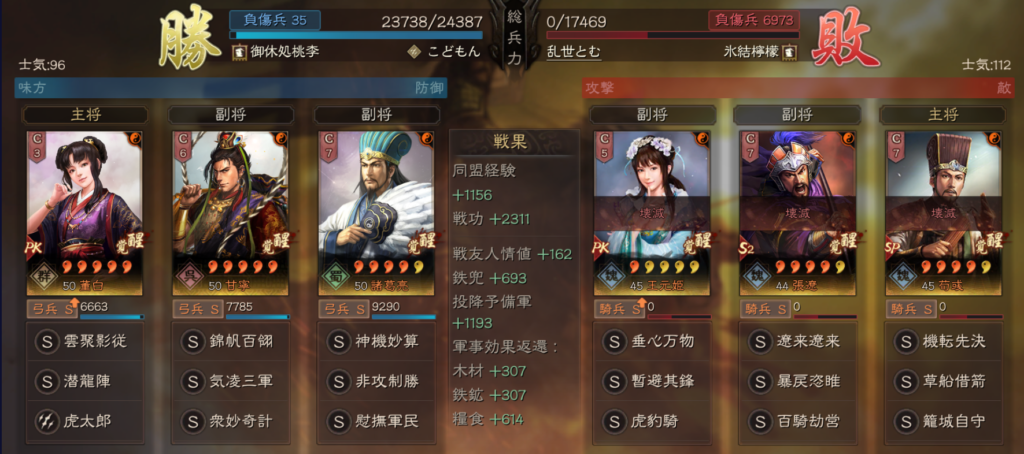Click the red 負傷兵 6973 button
The image size is (1024, 454).
click(x=753, y=20)
